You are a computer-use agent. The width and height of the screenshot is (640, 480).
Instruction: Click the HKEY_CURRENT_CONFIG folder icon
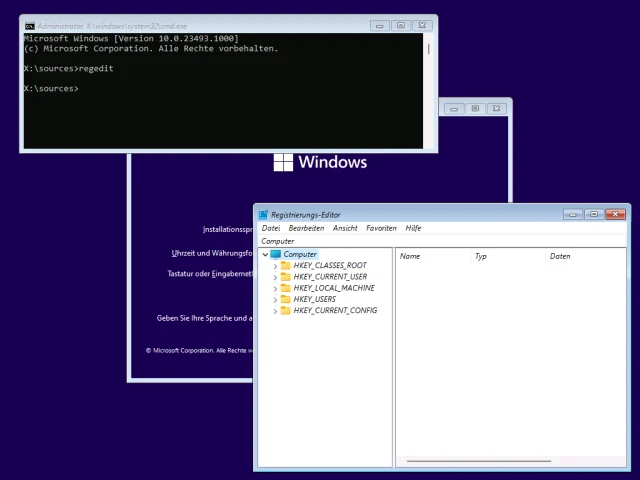point(286,310)
